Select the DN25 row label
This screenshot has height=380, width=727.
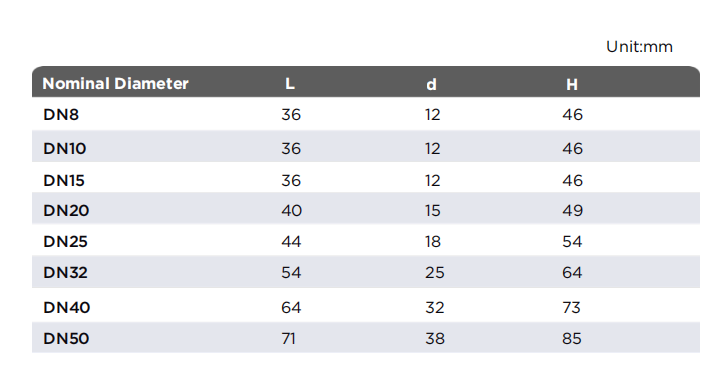click(65, 241)
